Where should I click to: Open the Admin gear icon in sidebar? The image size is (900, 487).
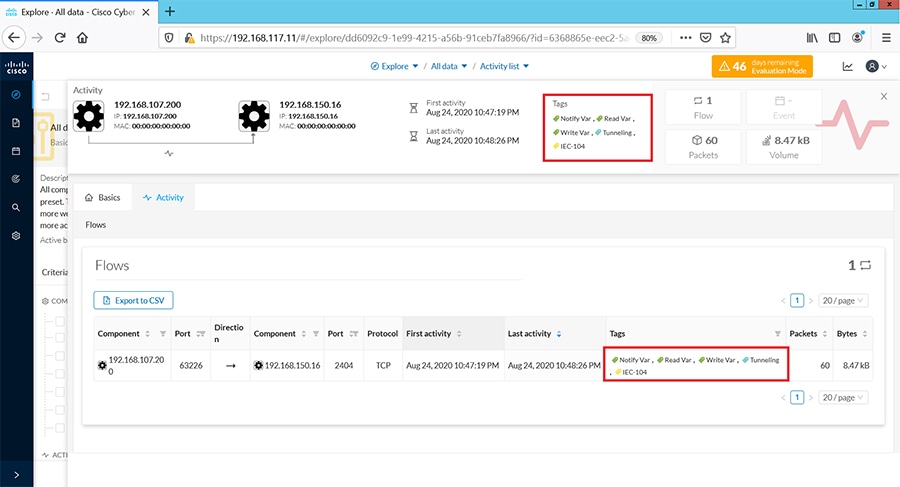[x=16, y=235]
